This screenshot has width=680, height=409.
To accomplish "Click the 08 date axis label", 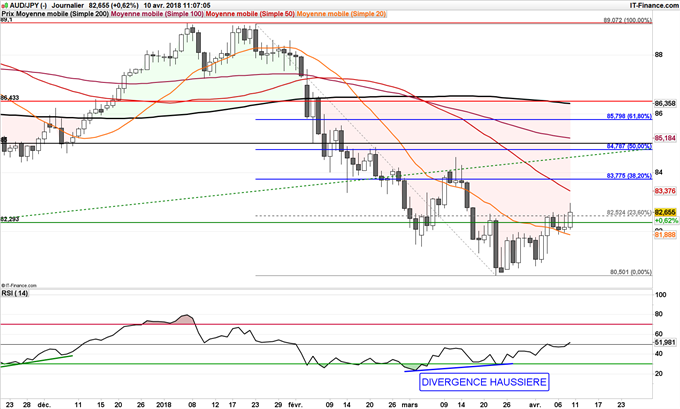I will [193, 405].
